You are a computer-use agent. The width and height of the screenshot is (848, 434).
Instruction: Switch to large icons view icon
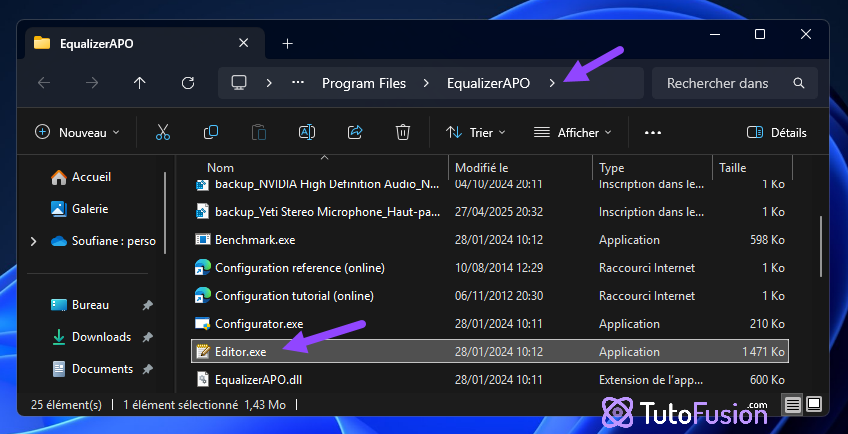pyautogui.click(x=814, y=404)
